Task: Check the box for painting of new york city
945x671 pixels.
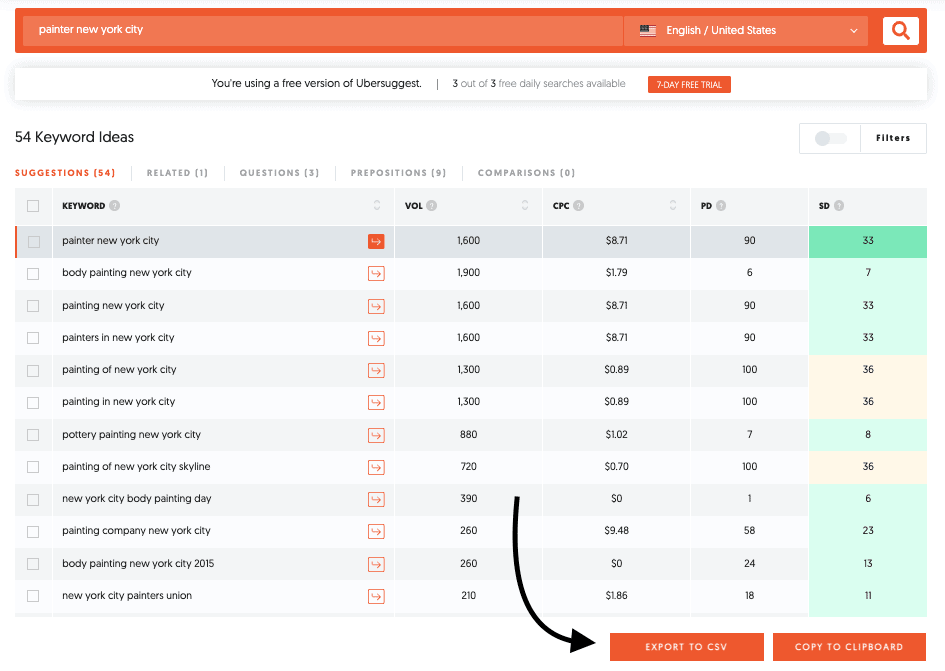Action: [33, 371]
